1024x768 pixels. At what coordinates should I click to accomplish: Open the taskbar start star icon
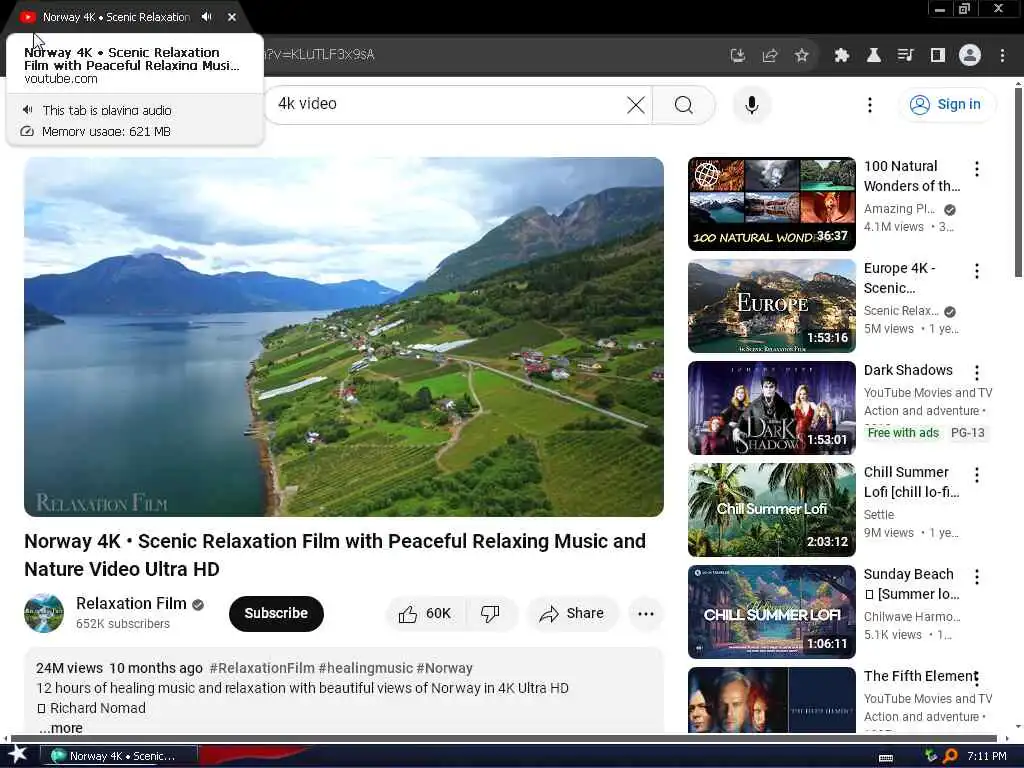click(x=18, y=755)
